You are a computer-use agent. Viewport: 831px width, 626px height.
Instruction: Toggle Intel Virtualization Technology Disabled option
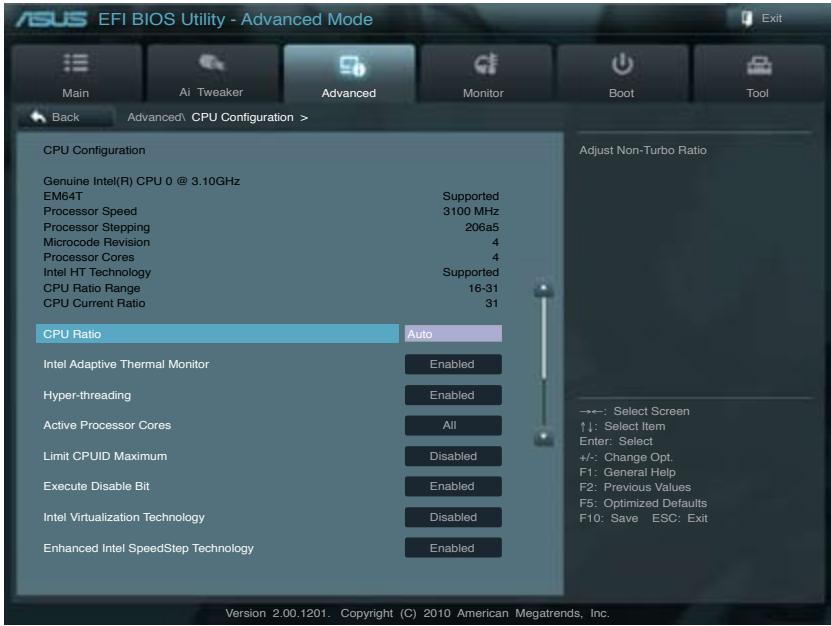(453, 517)
